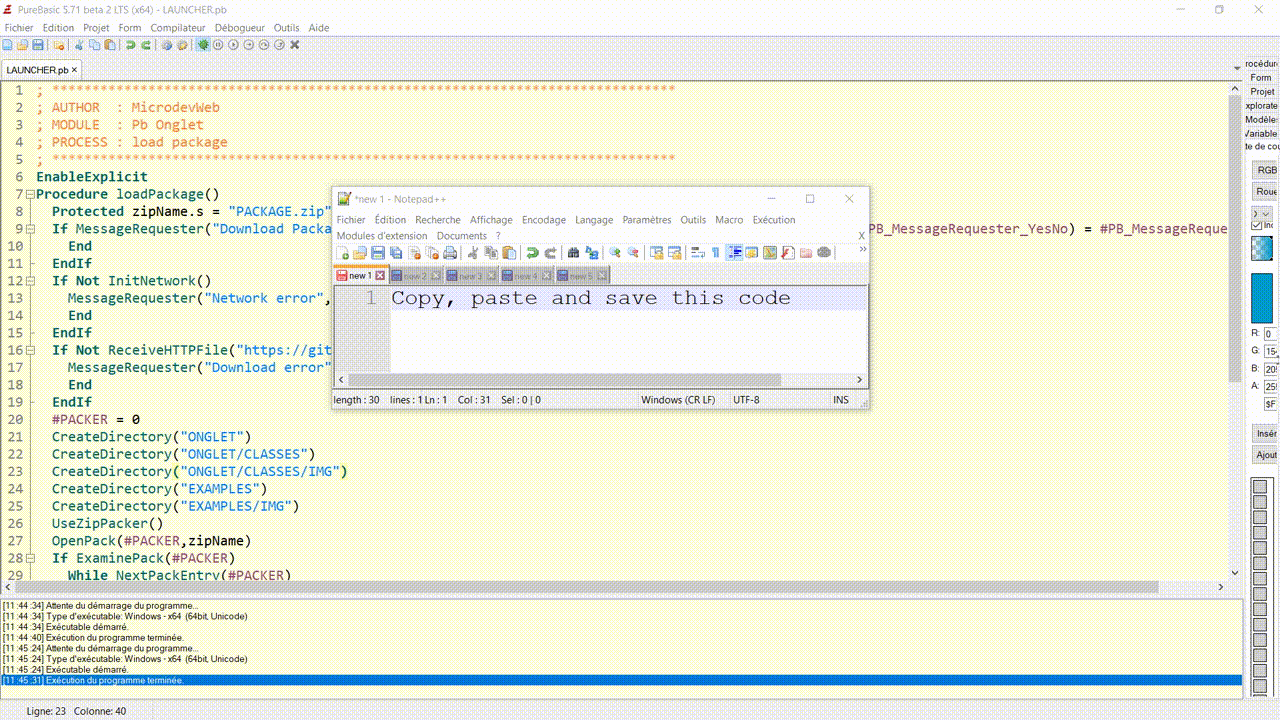Click the checkered transparency color preview
The image size is (1280, 720).
(1263, 248)
